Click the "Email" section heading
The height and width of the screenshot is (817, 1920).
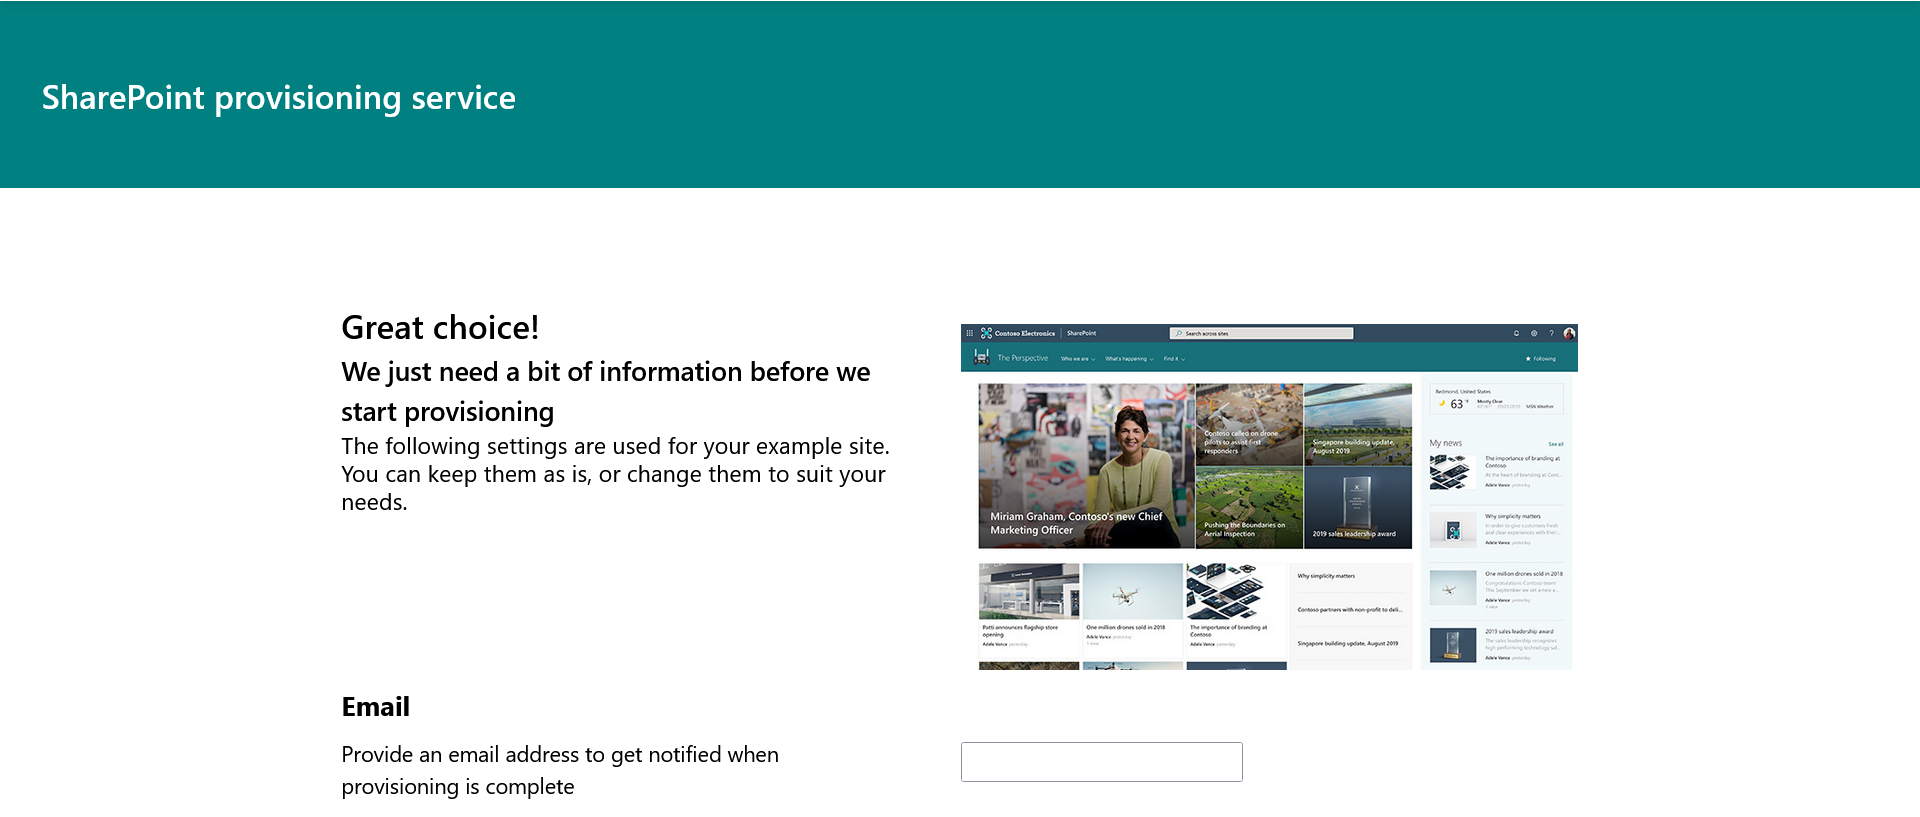[x=375, y=707]
